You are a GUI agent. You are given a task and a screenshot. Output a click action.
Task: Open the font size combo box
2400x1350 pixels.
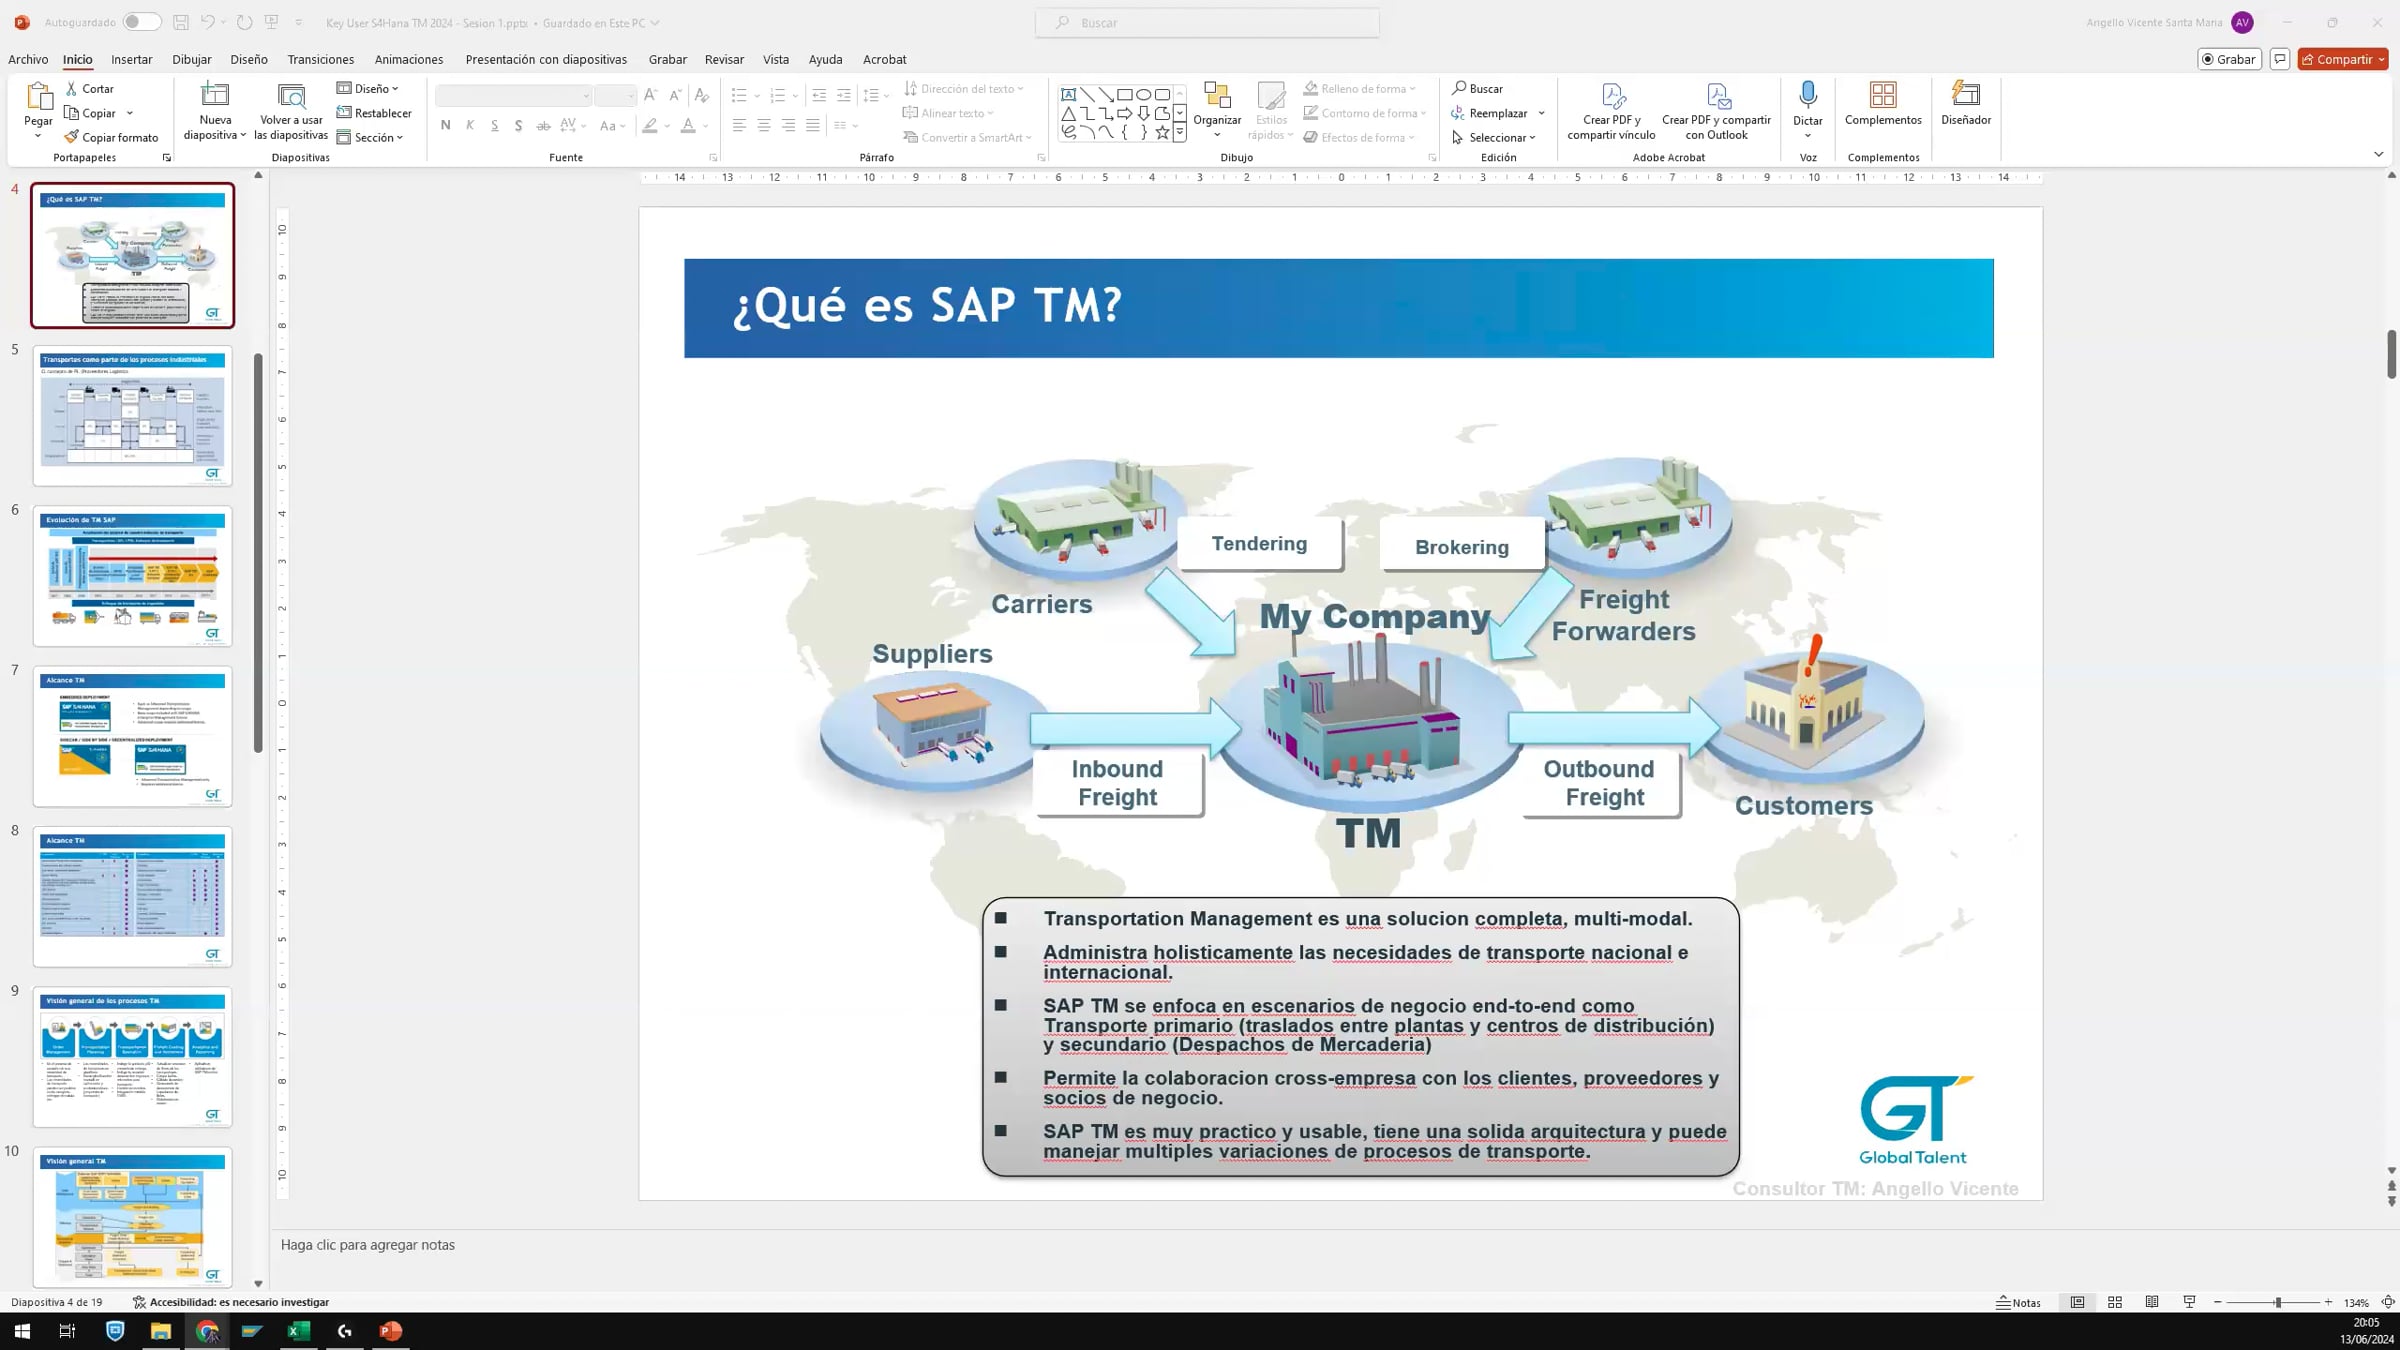coord(615,96)
